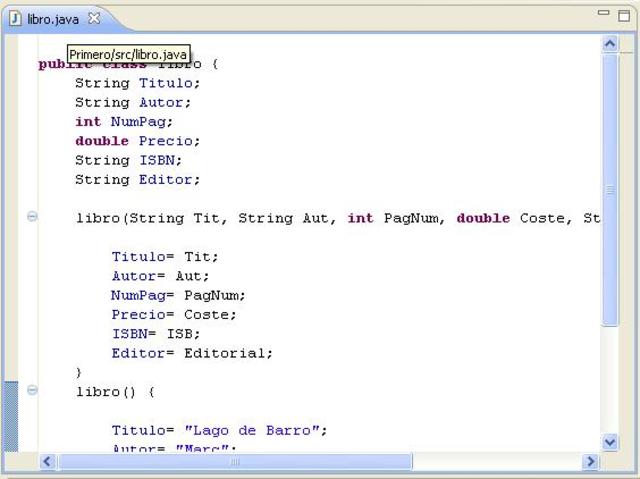Click the 'public' keyword

65,64
